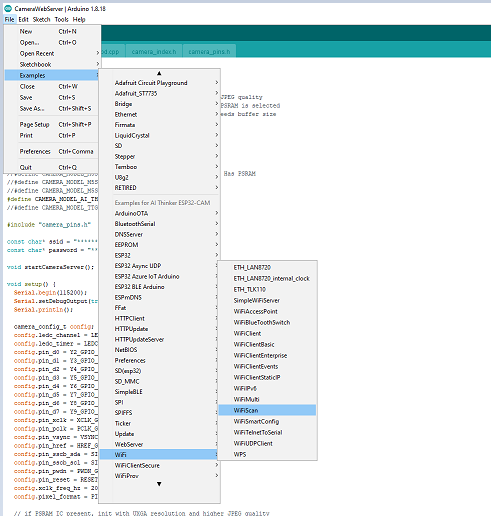Open the ETH_TLK110 example
The width and height of the screenshot is (491, 516).
click(267, 289)
